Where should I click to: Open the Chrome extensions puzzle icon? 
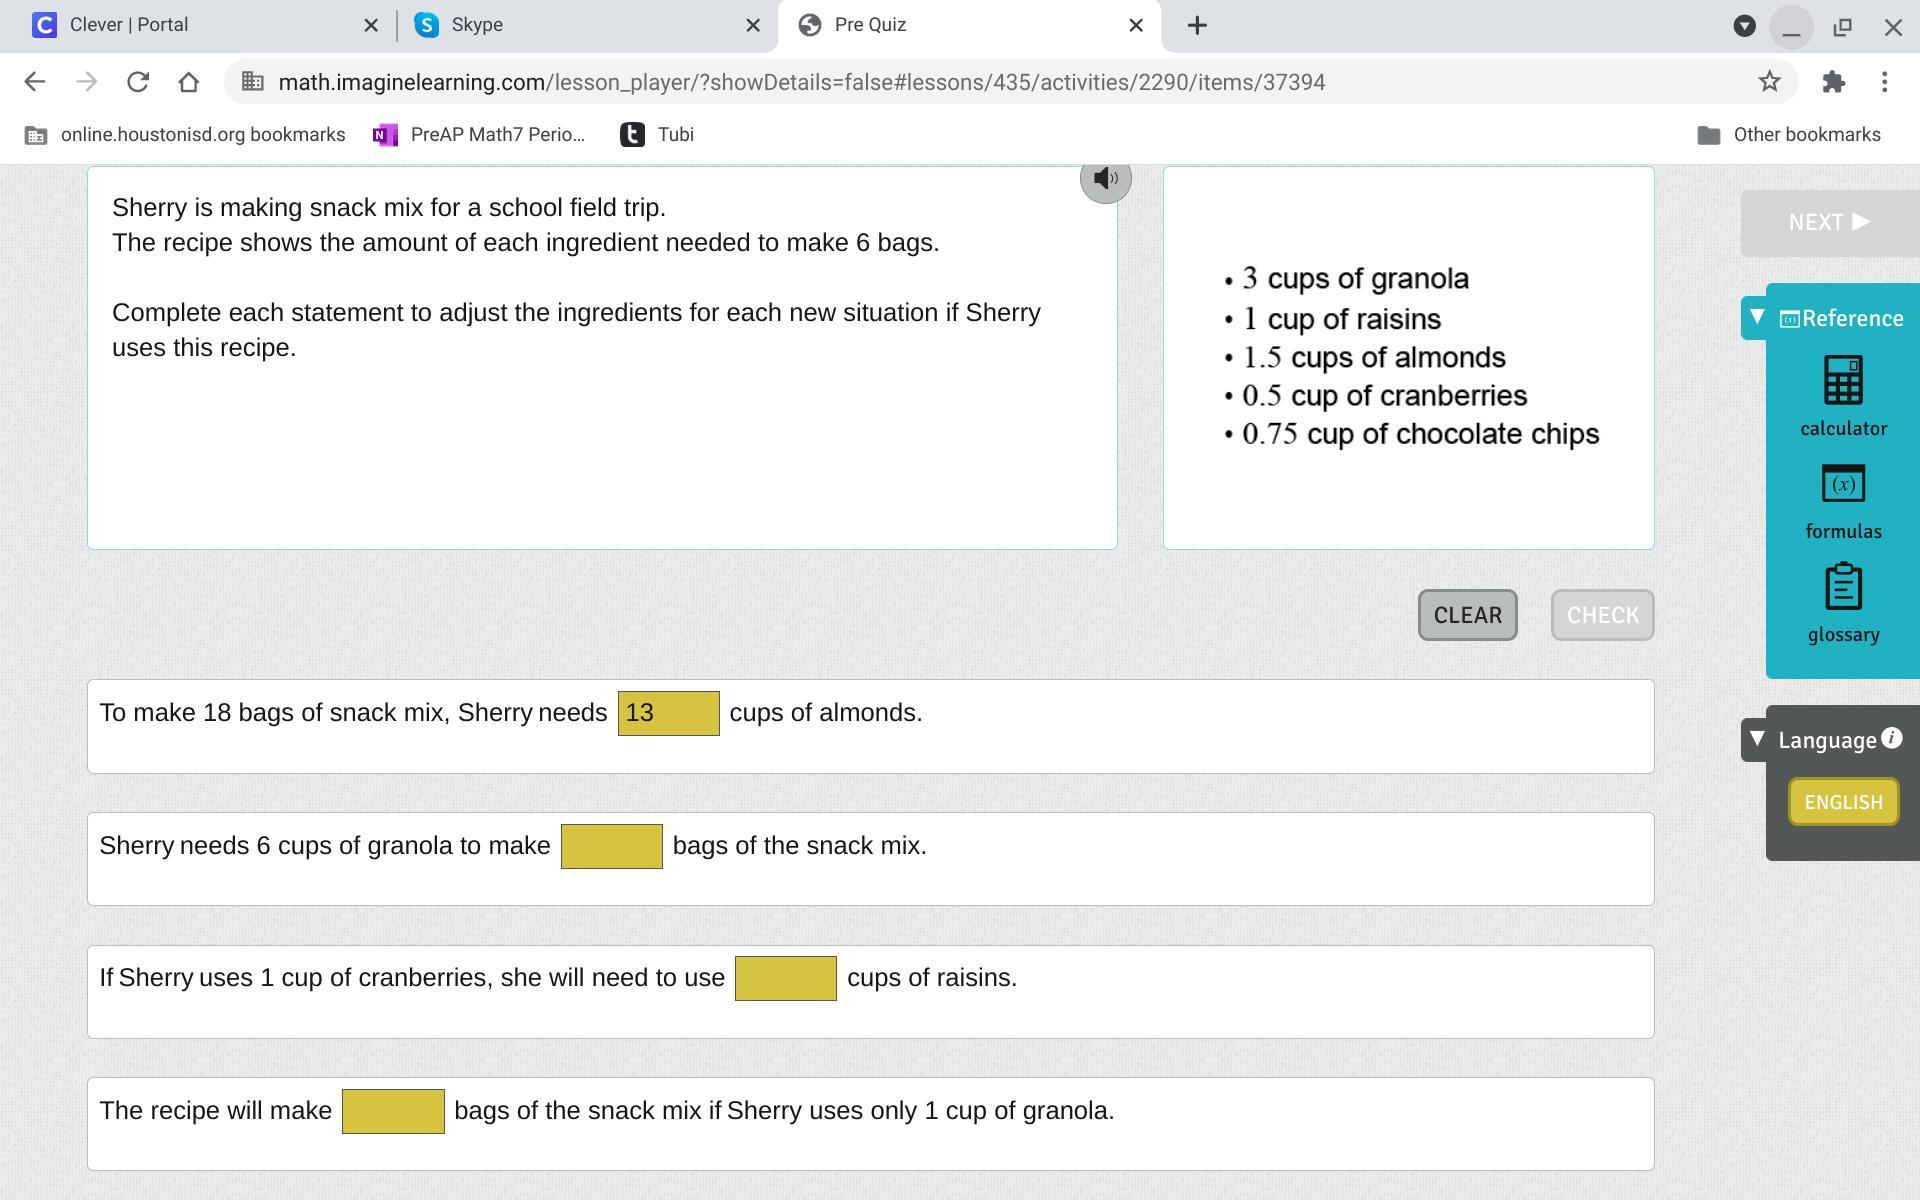1833,82
